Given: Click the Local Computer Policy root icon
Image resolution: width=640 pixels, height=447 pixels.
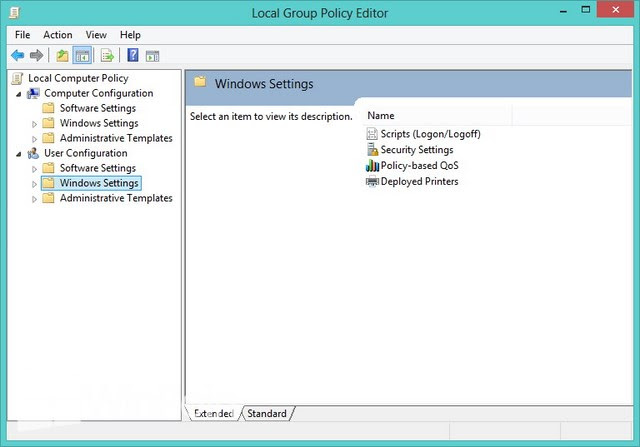Looking at the screenshot, I should click(x=17, y=78).
